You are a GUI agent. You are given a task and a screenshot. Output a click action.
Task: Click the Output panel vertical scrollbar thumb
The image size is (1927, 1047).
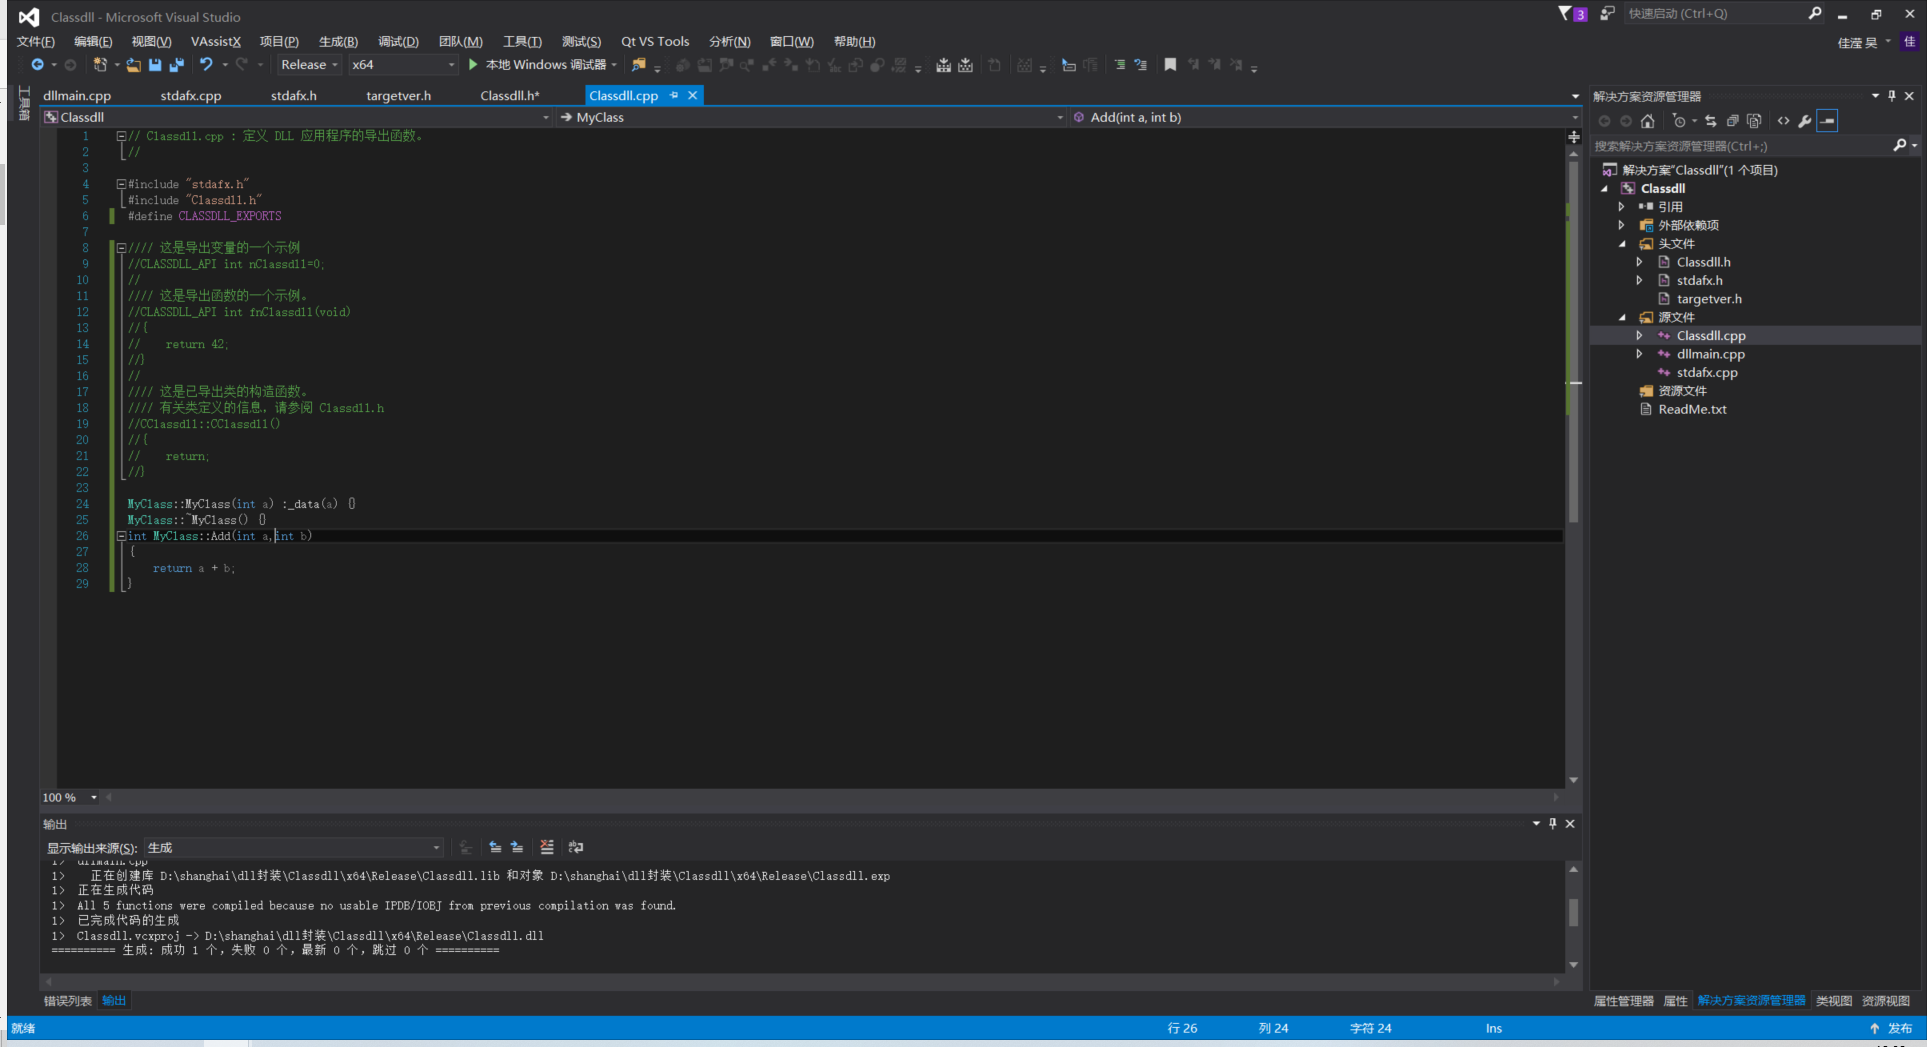[1573, 912]
